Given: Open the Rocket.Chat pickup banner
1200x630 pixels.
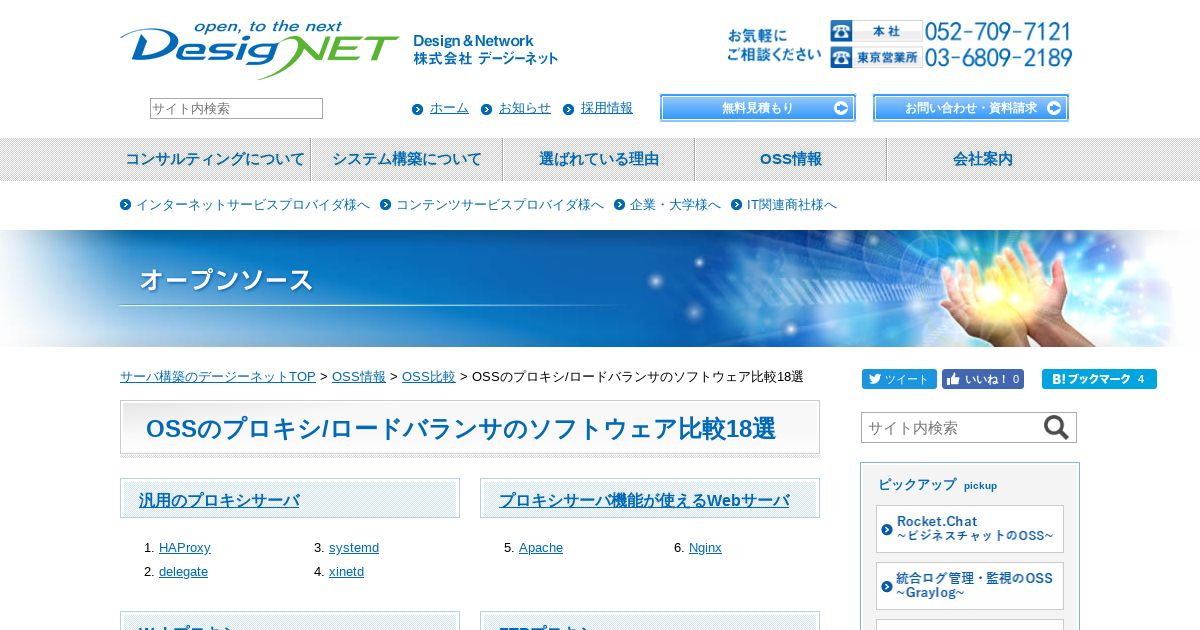Looking at the screenshot, I should tap(970, 529).
